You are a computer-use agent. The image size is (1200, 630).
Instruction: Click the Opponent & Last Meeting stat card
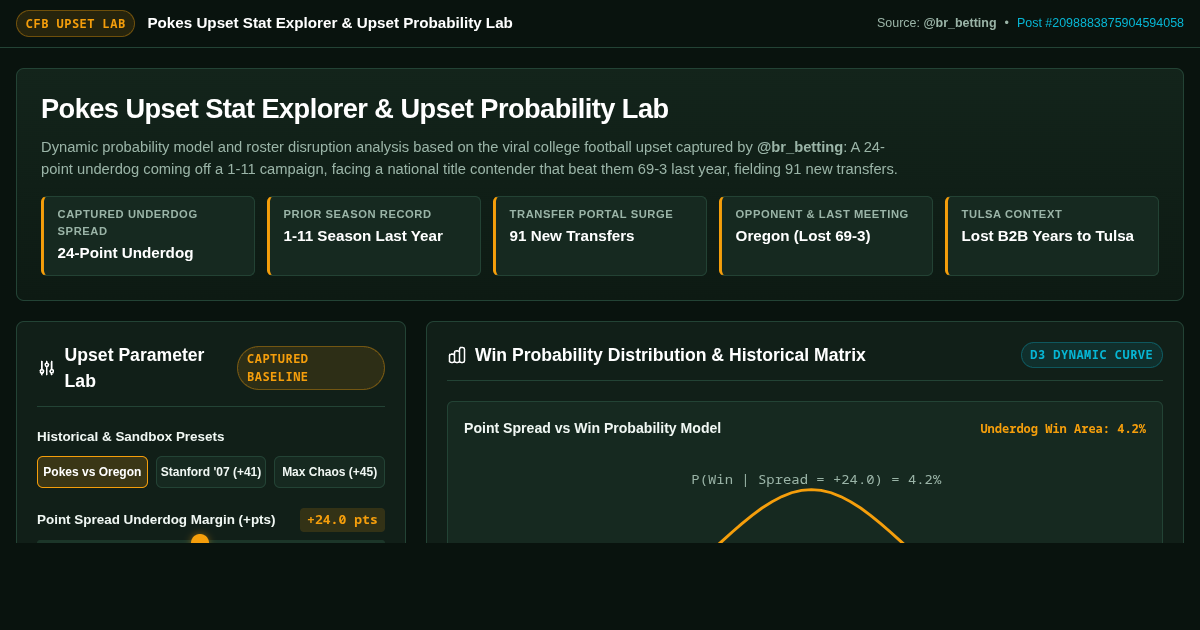[x=826, y=236]
